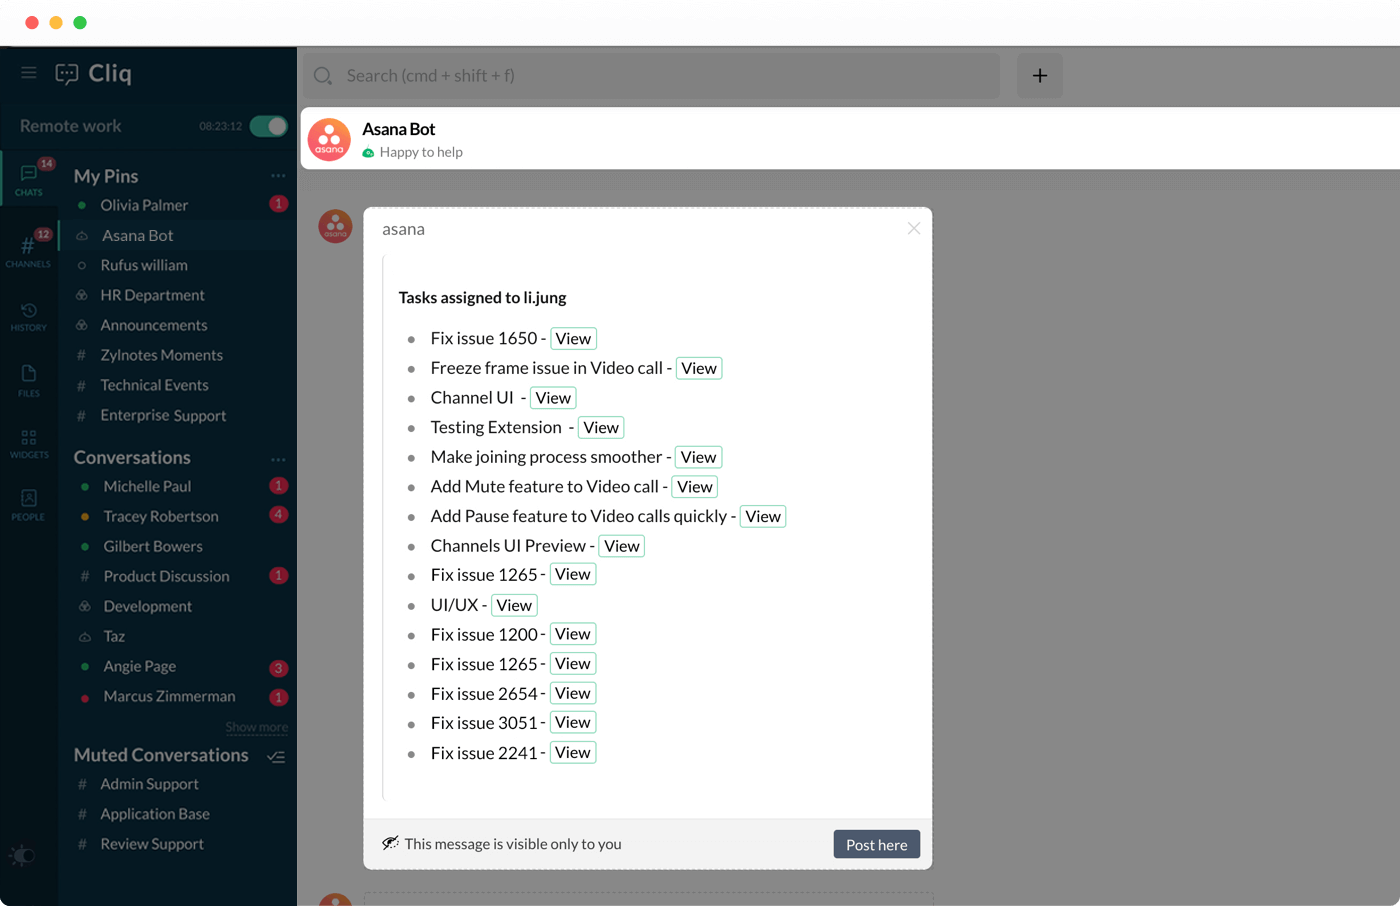View Channels UI Preview task

(622, 546)
